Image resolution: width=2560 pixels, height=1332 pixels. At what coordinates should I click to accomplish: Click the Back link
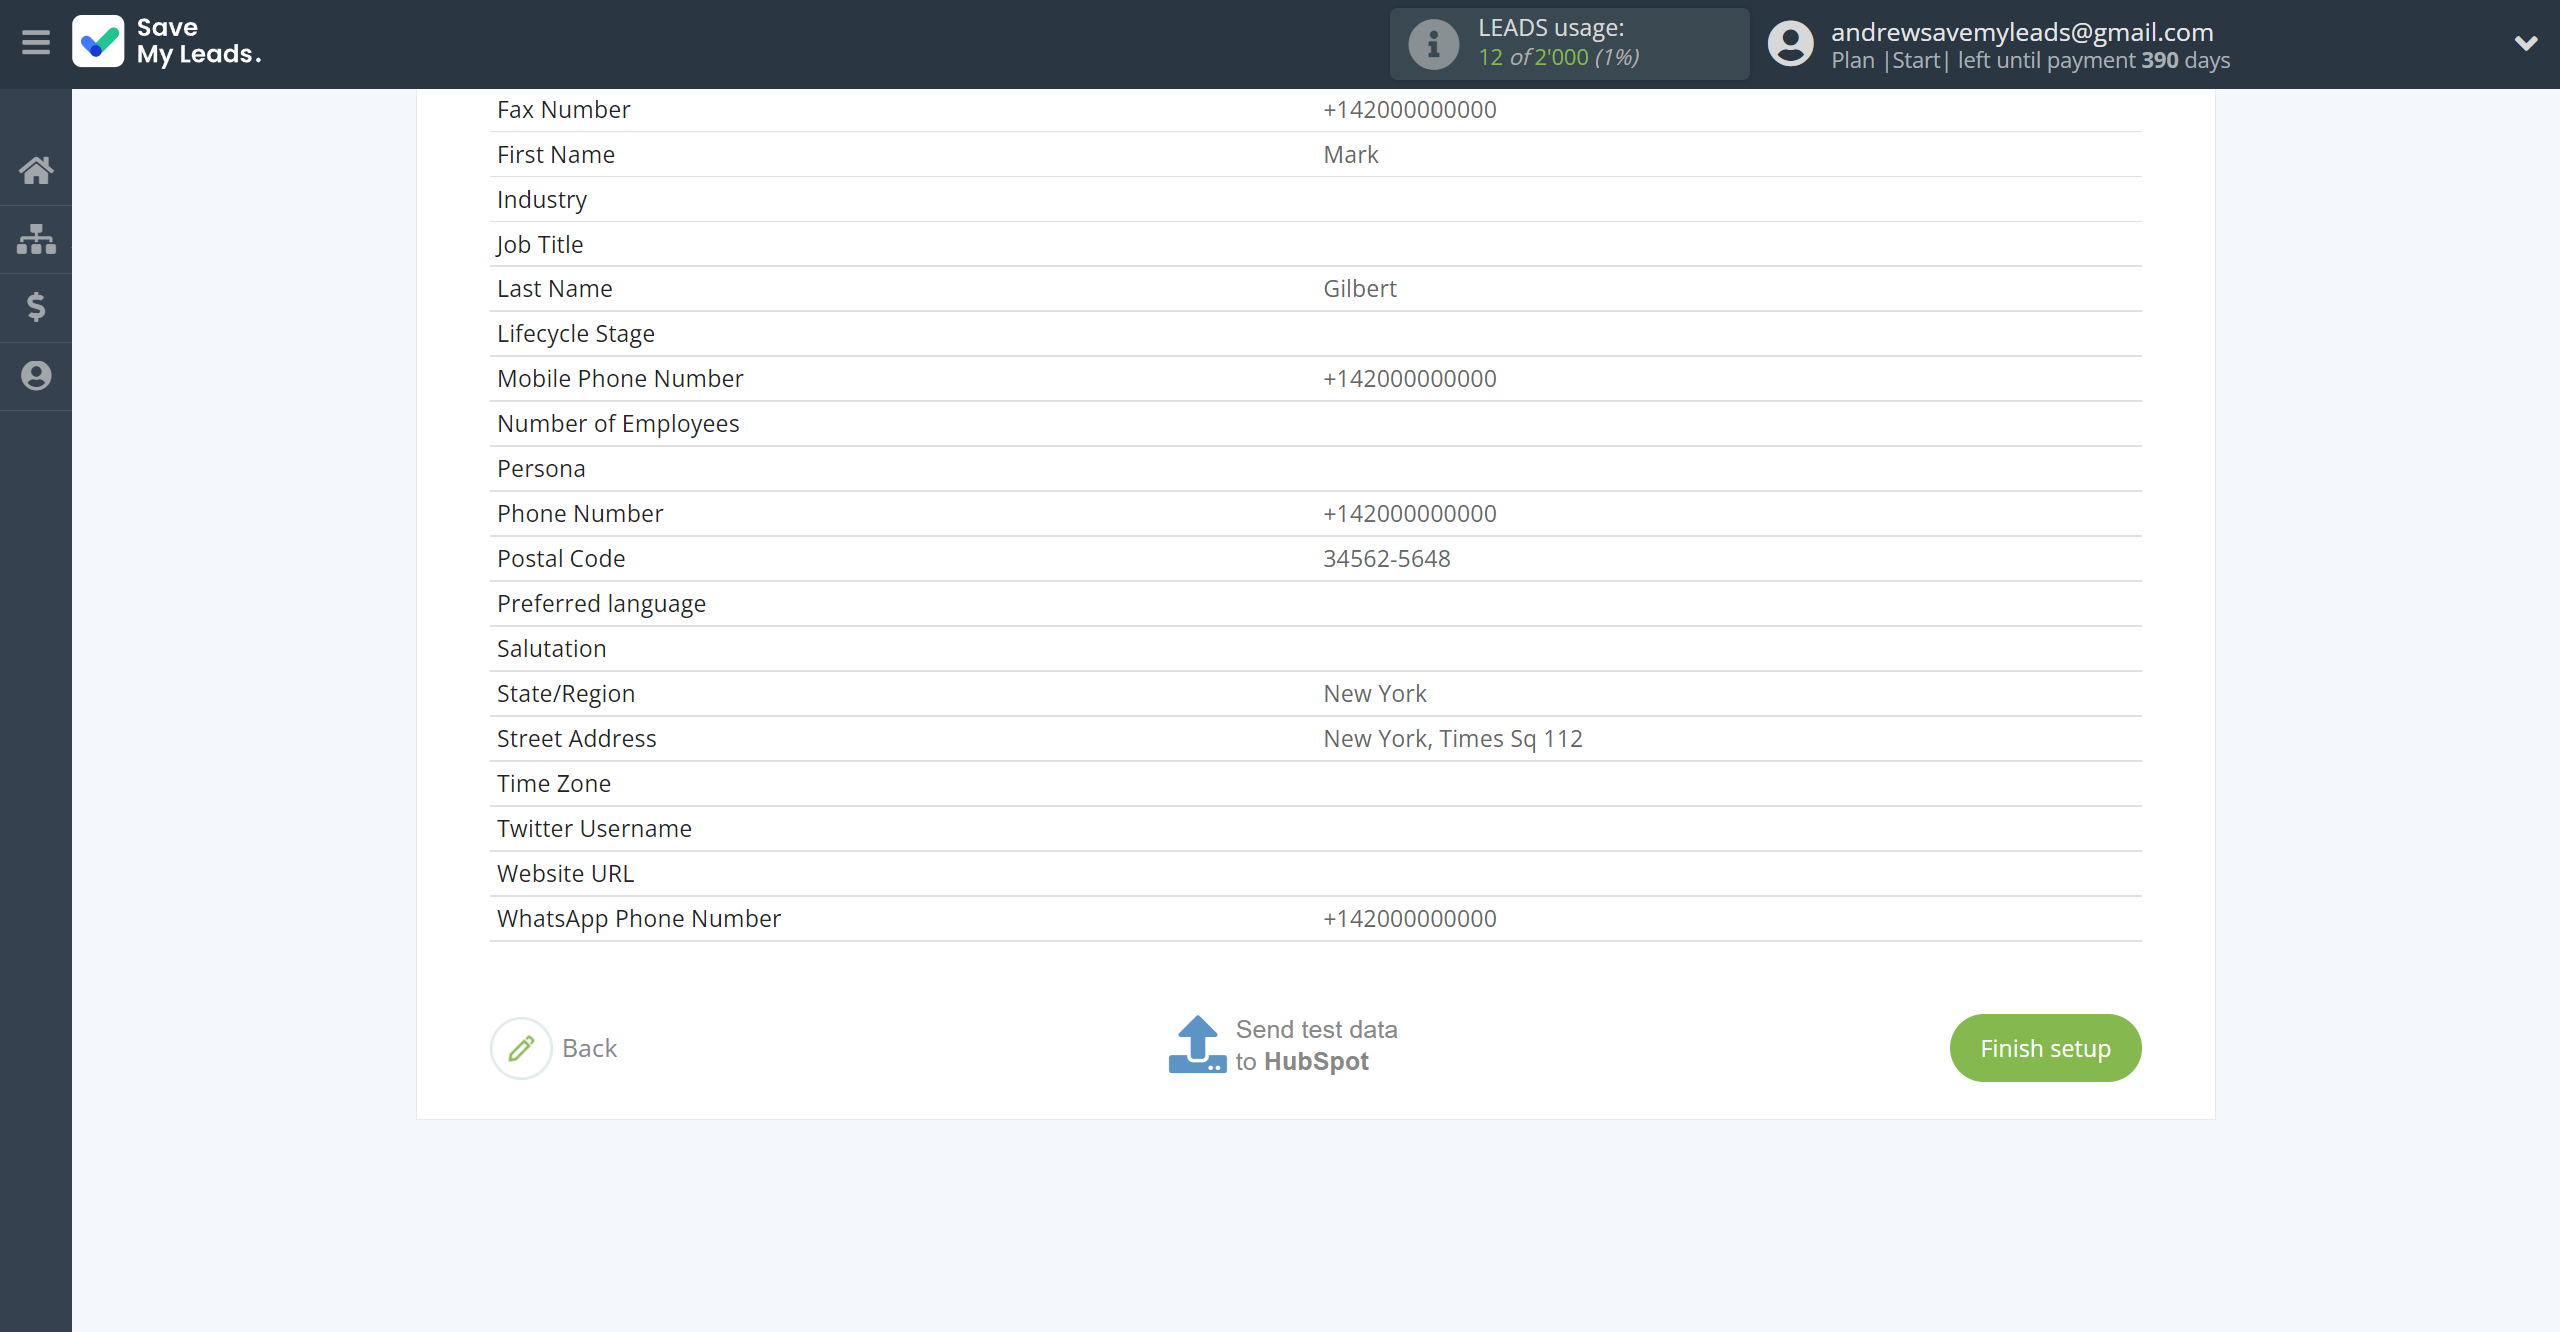point(590,1048)
